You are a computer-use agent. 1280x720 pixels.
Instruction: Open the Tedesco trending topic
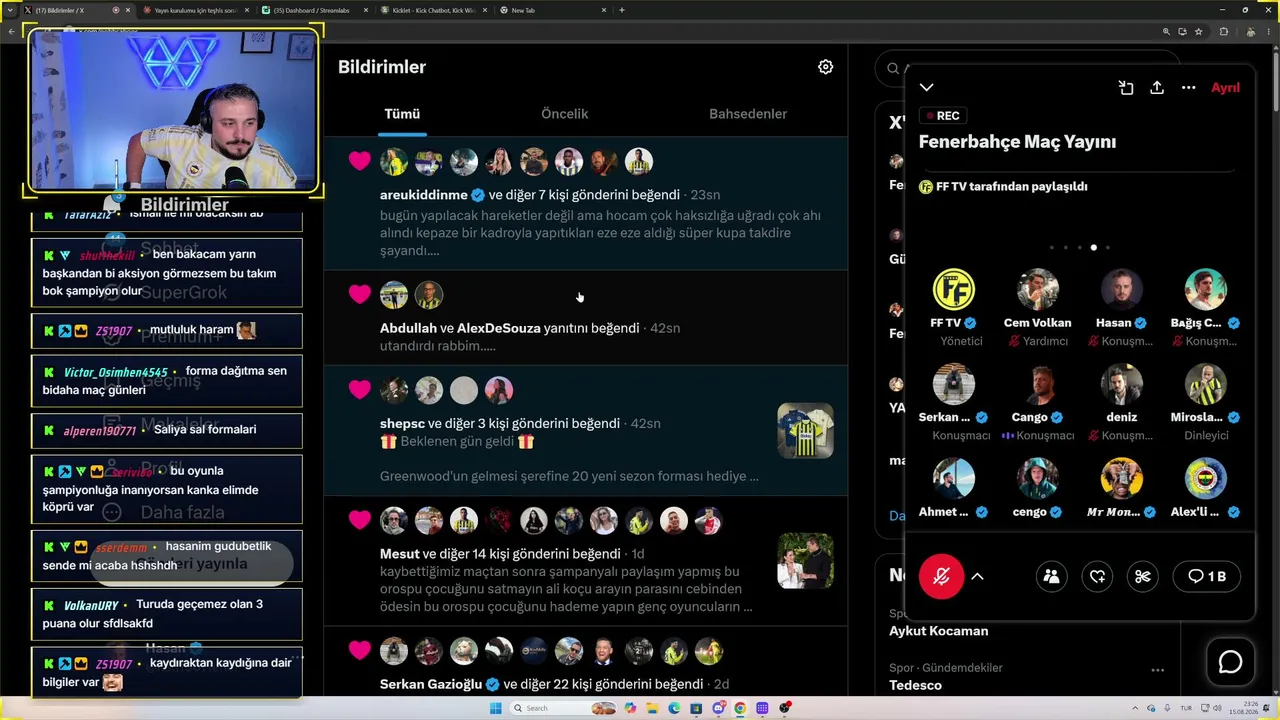[915, 685]
